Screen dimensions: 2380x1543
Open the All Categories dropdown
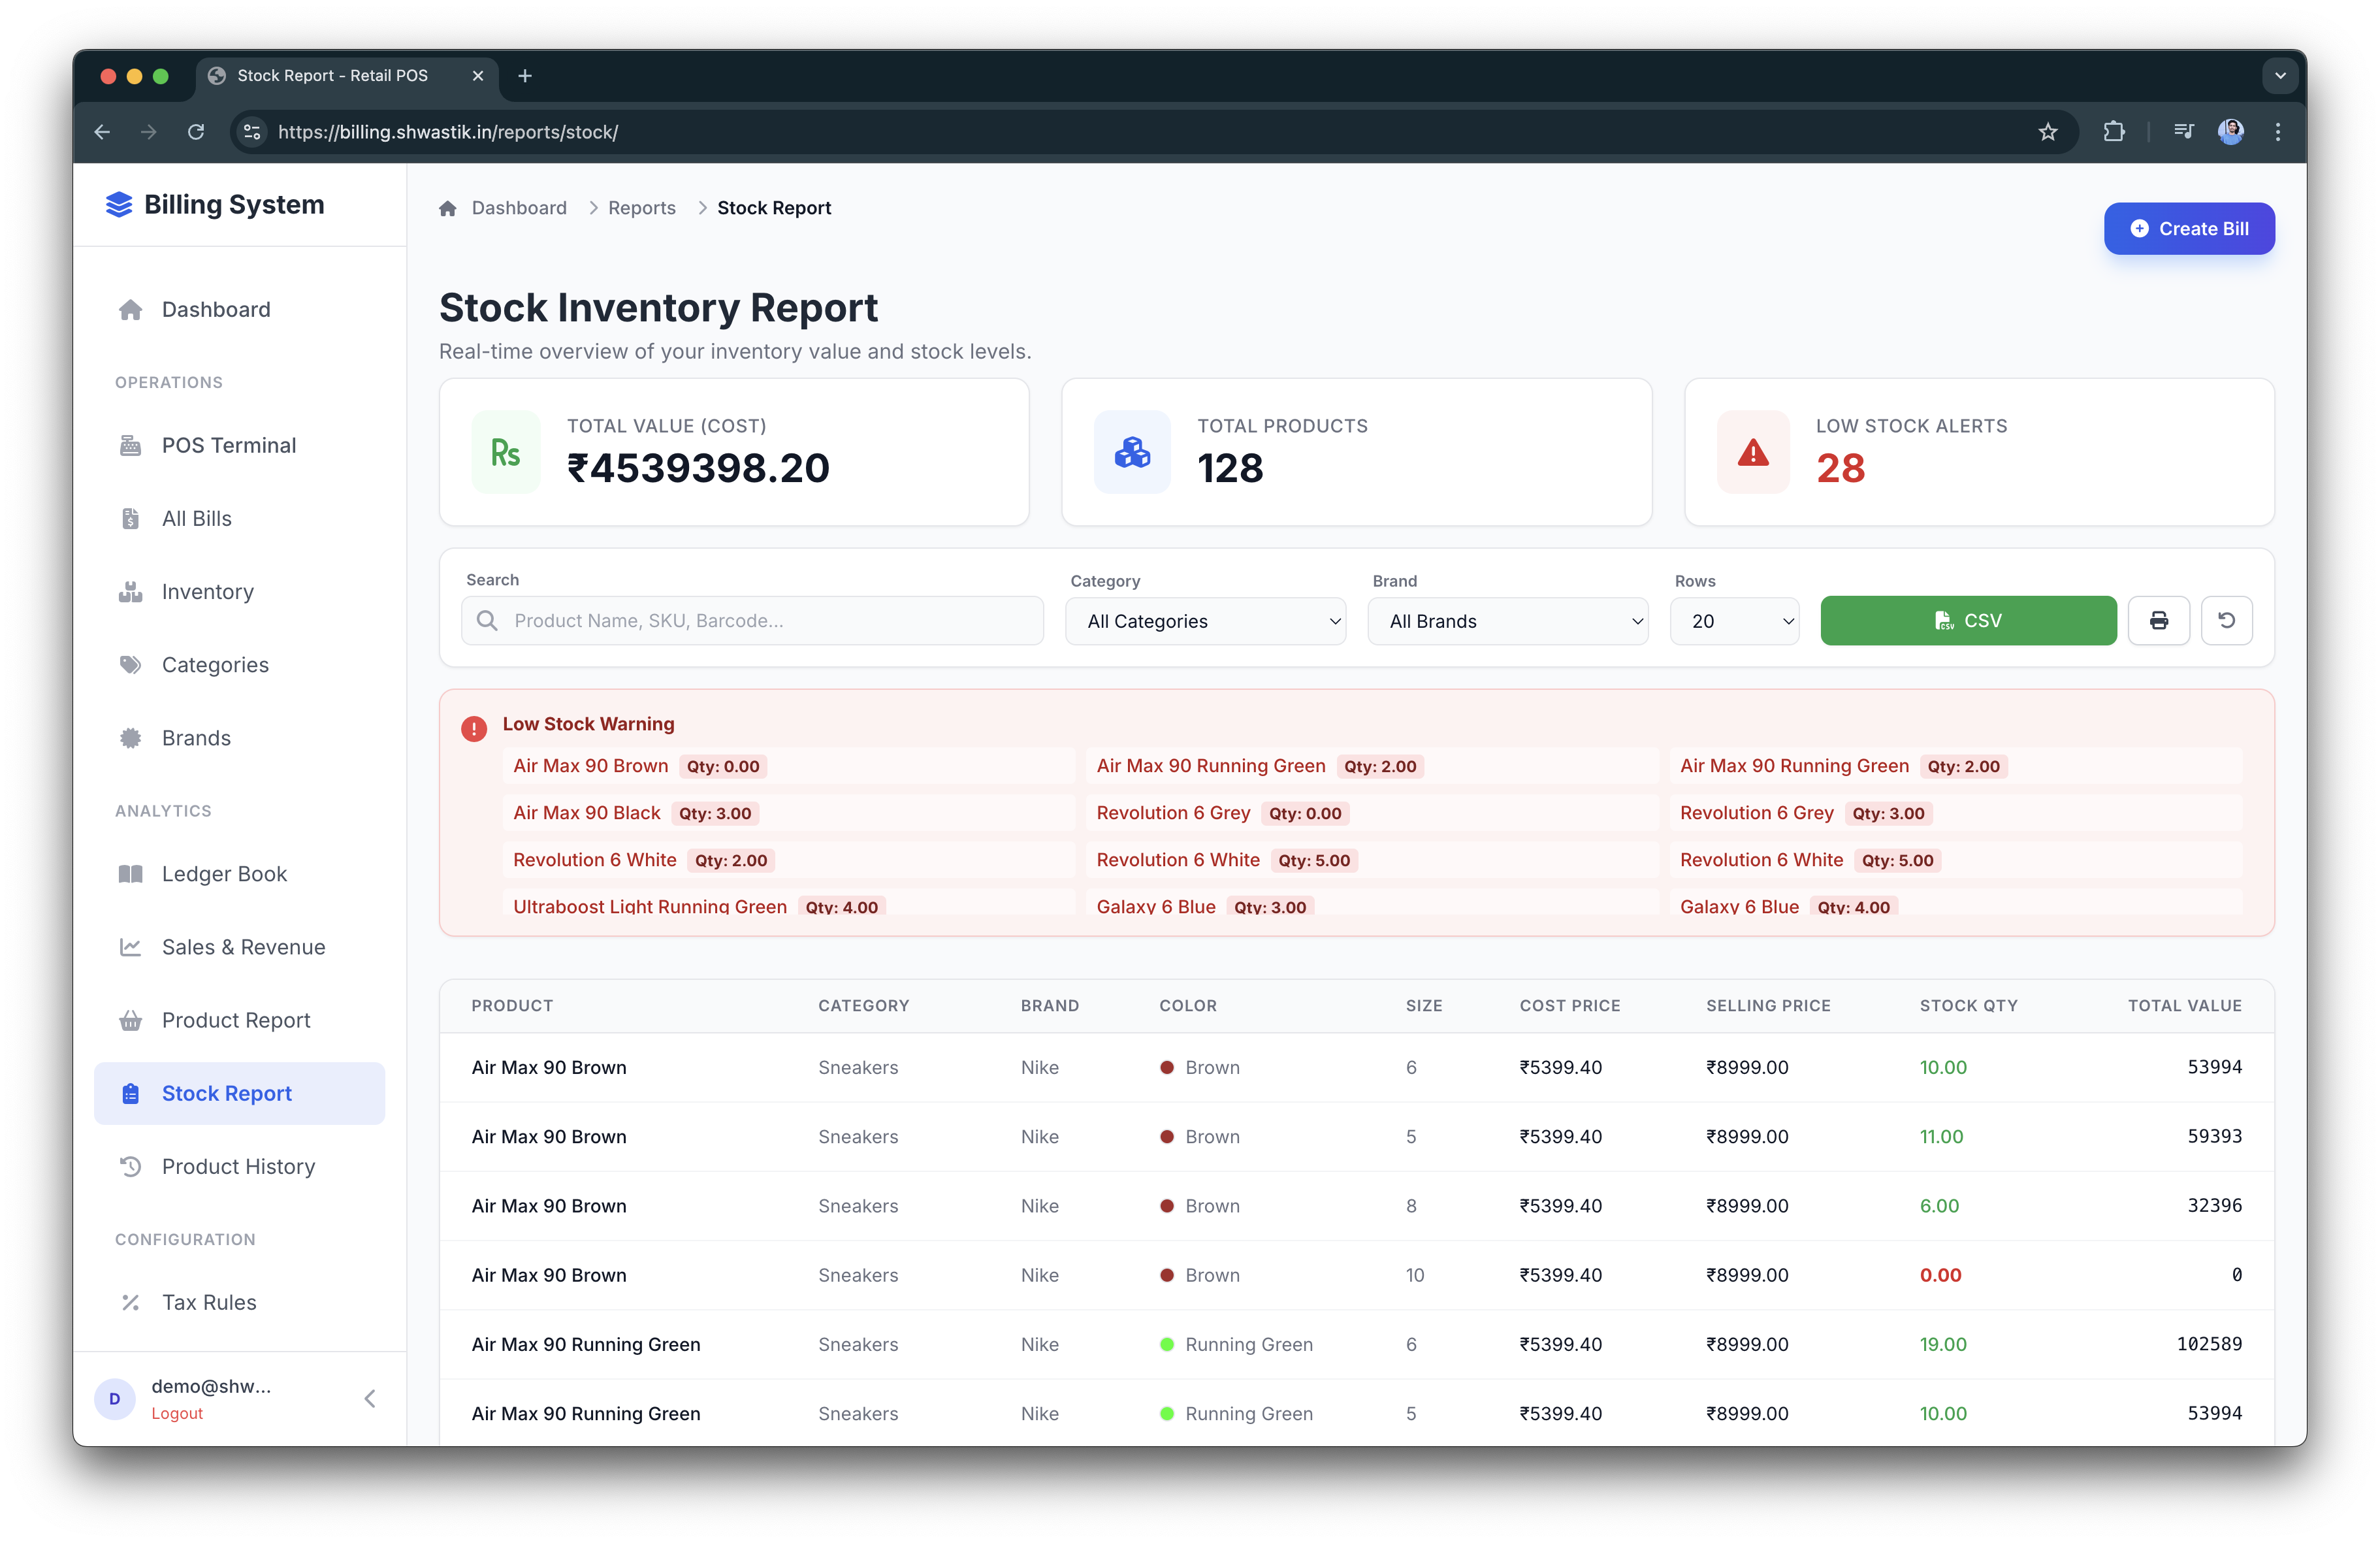[x=1205, y=621]
